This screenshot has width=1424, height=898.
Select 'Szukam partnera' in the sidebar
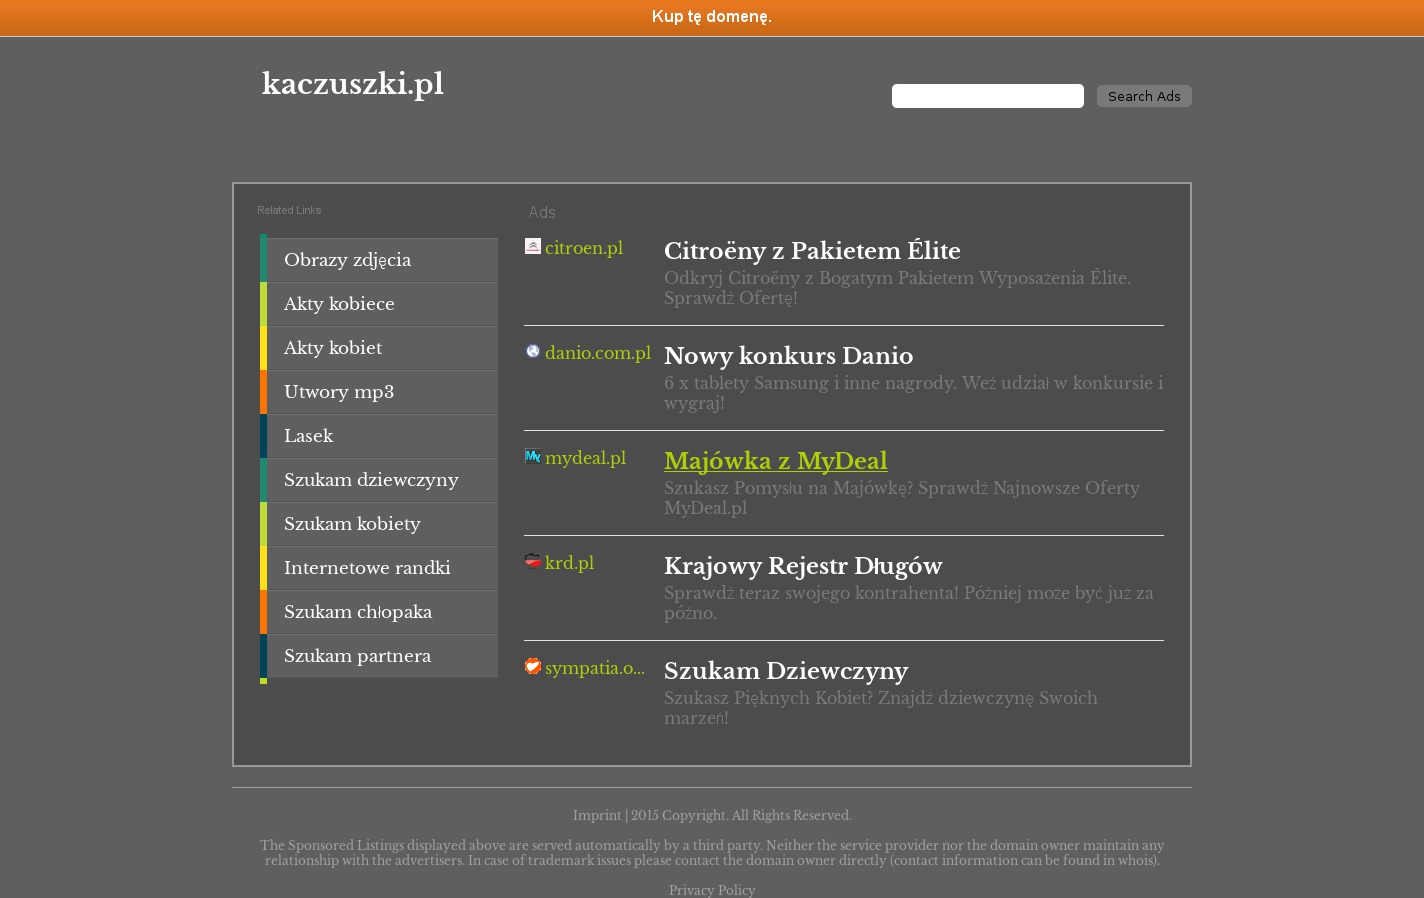pos(357,656)
